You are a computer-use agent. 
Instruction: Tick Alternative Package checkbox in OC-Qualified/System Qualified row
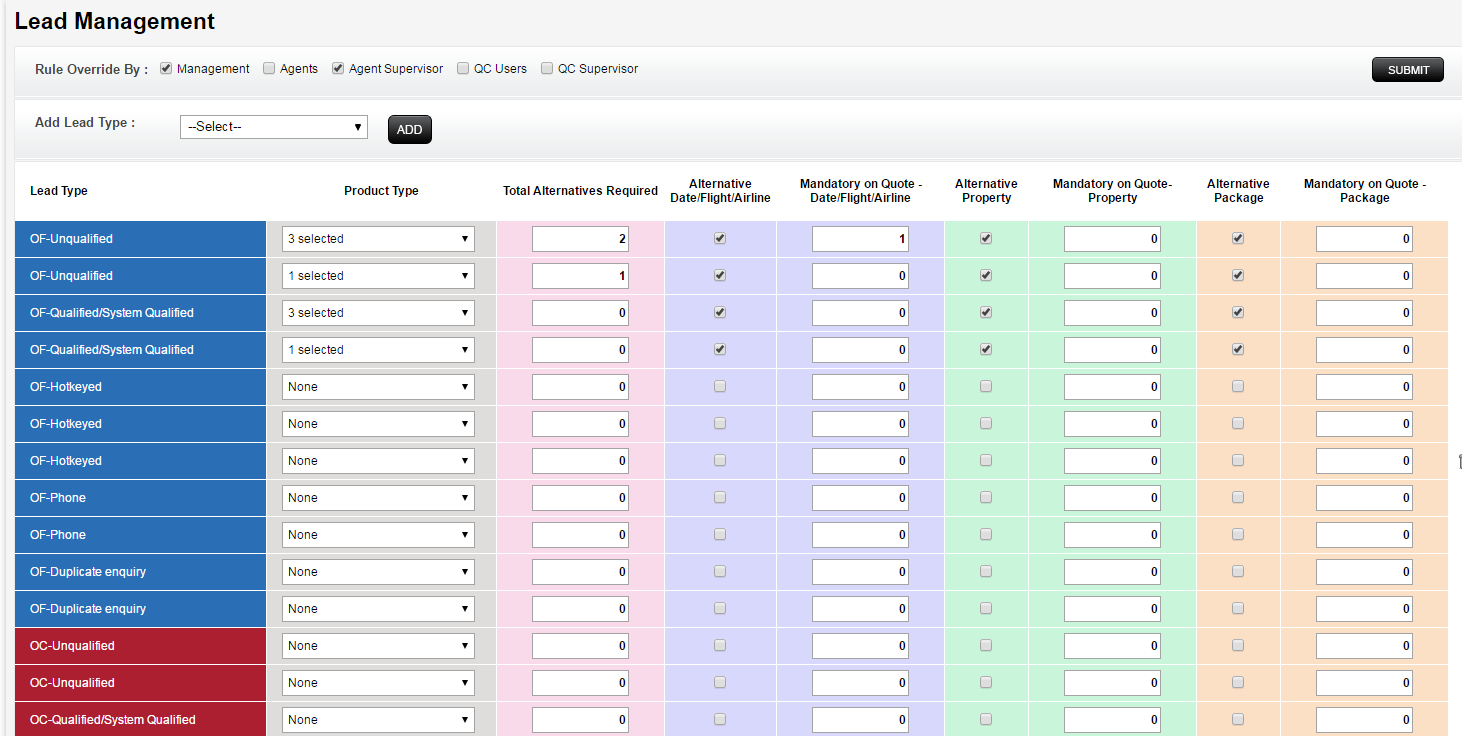(1238, 719)
